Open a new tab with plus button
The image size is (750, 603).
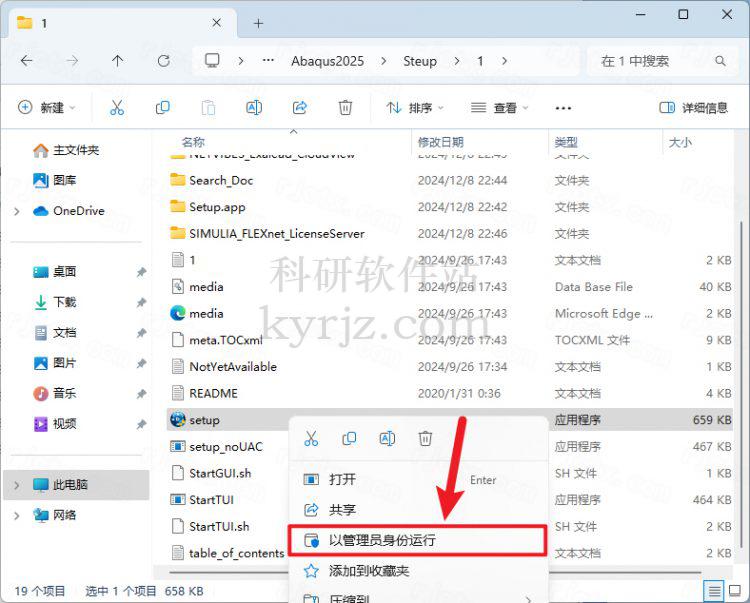point(258,23)
